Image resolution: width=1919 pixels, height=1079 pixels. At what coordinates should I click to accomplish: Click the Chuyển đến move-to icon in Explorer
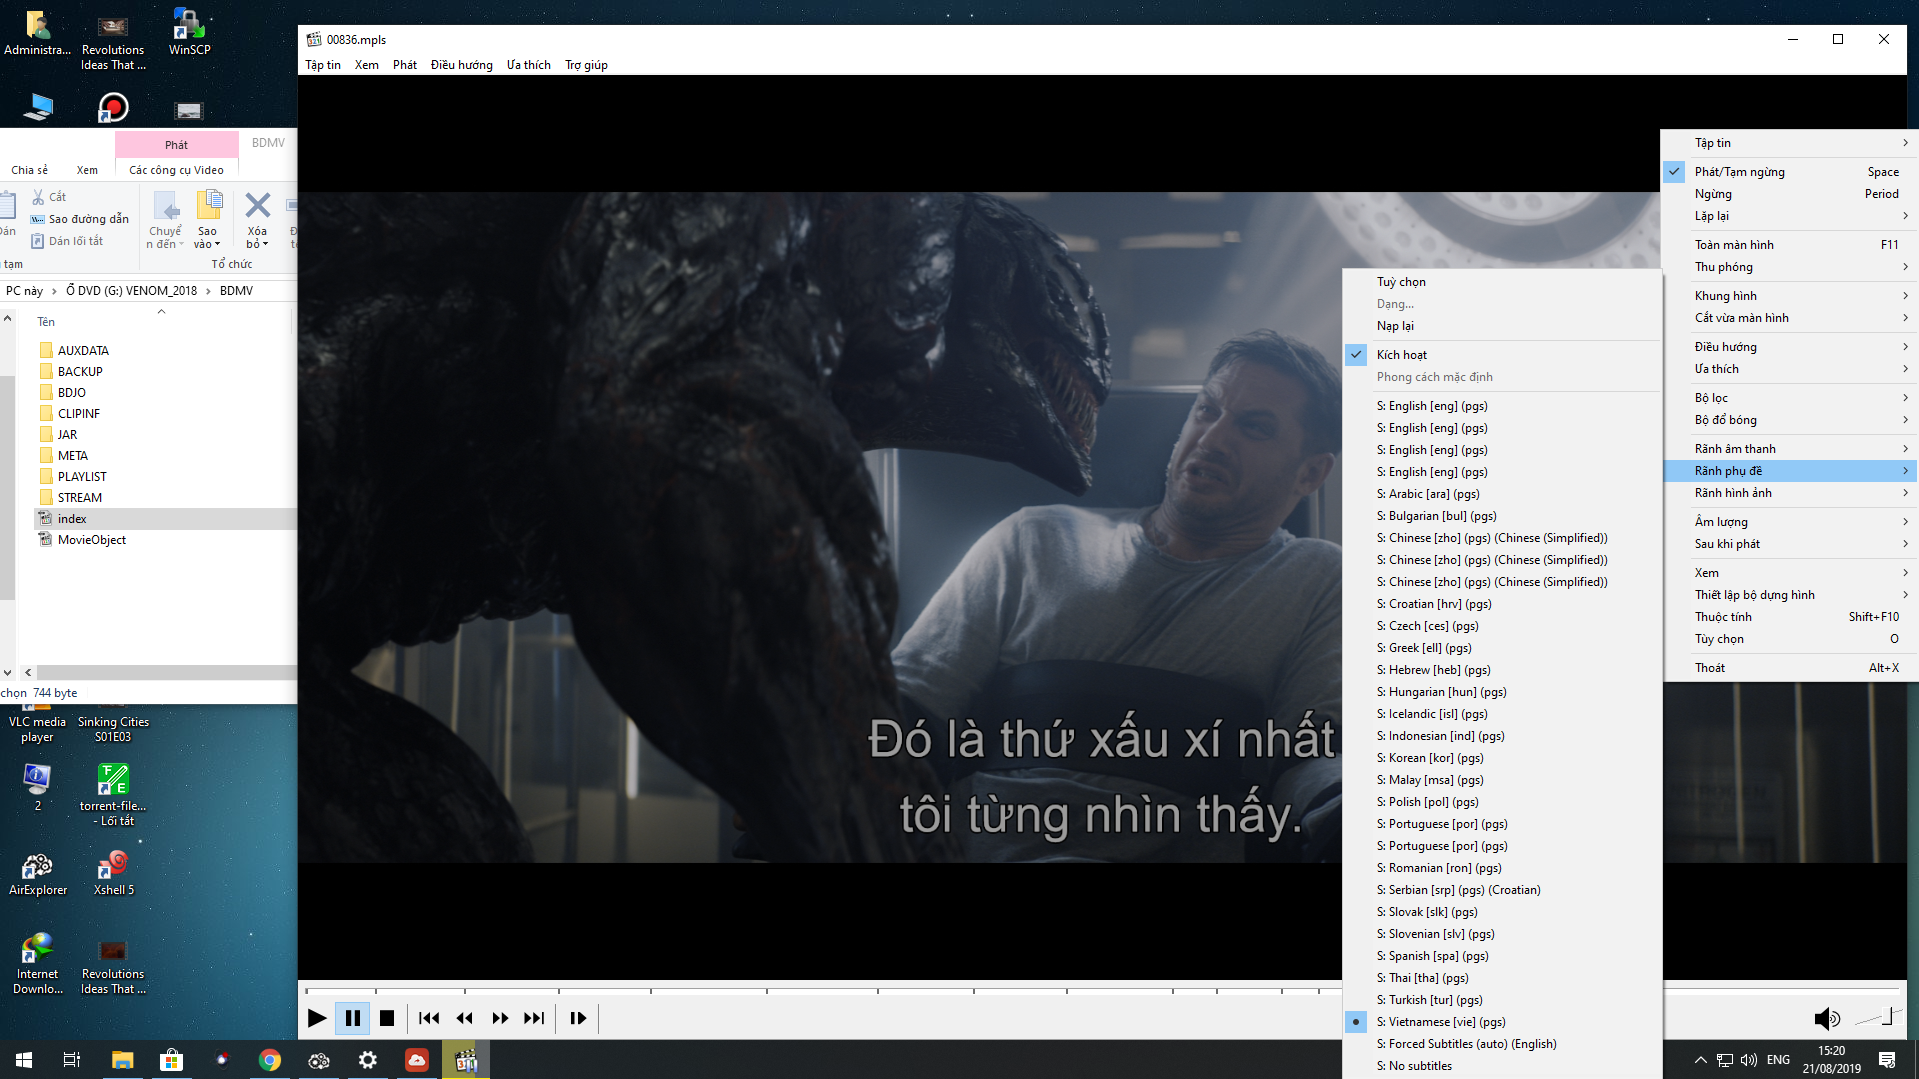click(165, 220)
